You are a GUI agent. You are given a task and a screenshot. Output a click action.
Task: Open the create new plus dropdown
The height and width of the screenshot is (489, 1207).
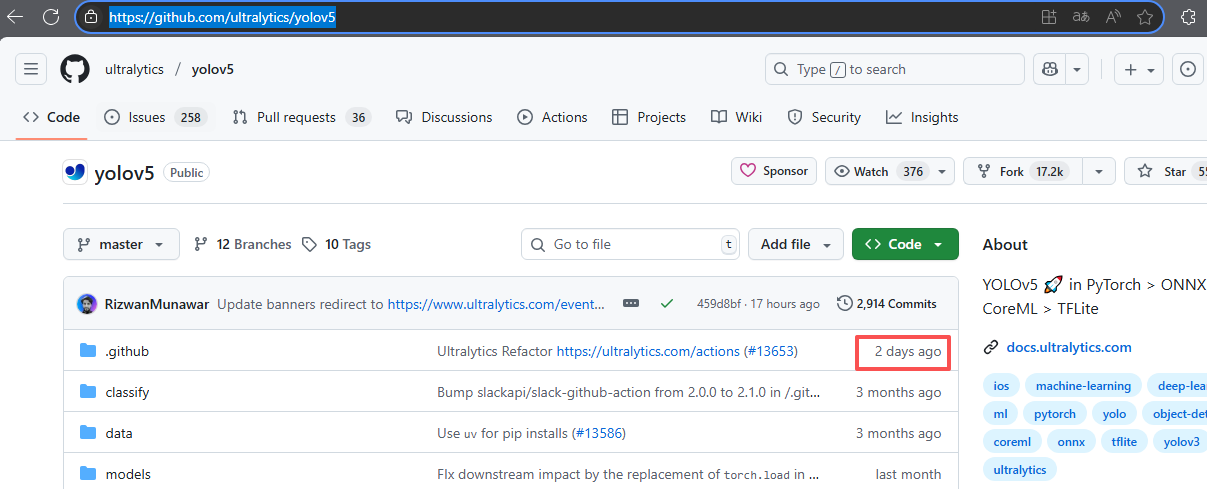pos(1139,69)
